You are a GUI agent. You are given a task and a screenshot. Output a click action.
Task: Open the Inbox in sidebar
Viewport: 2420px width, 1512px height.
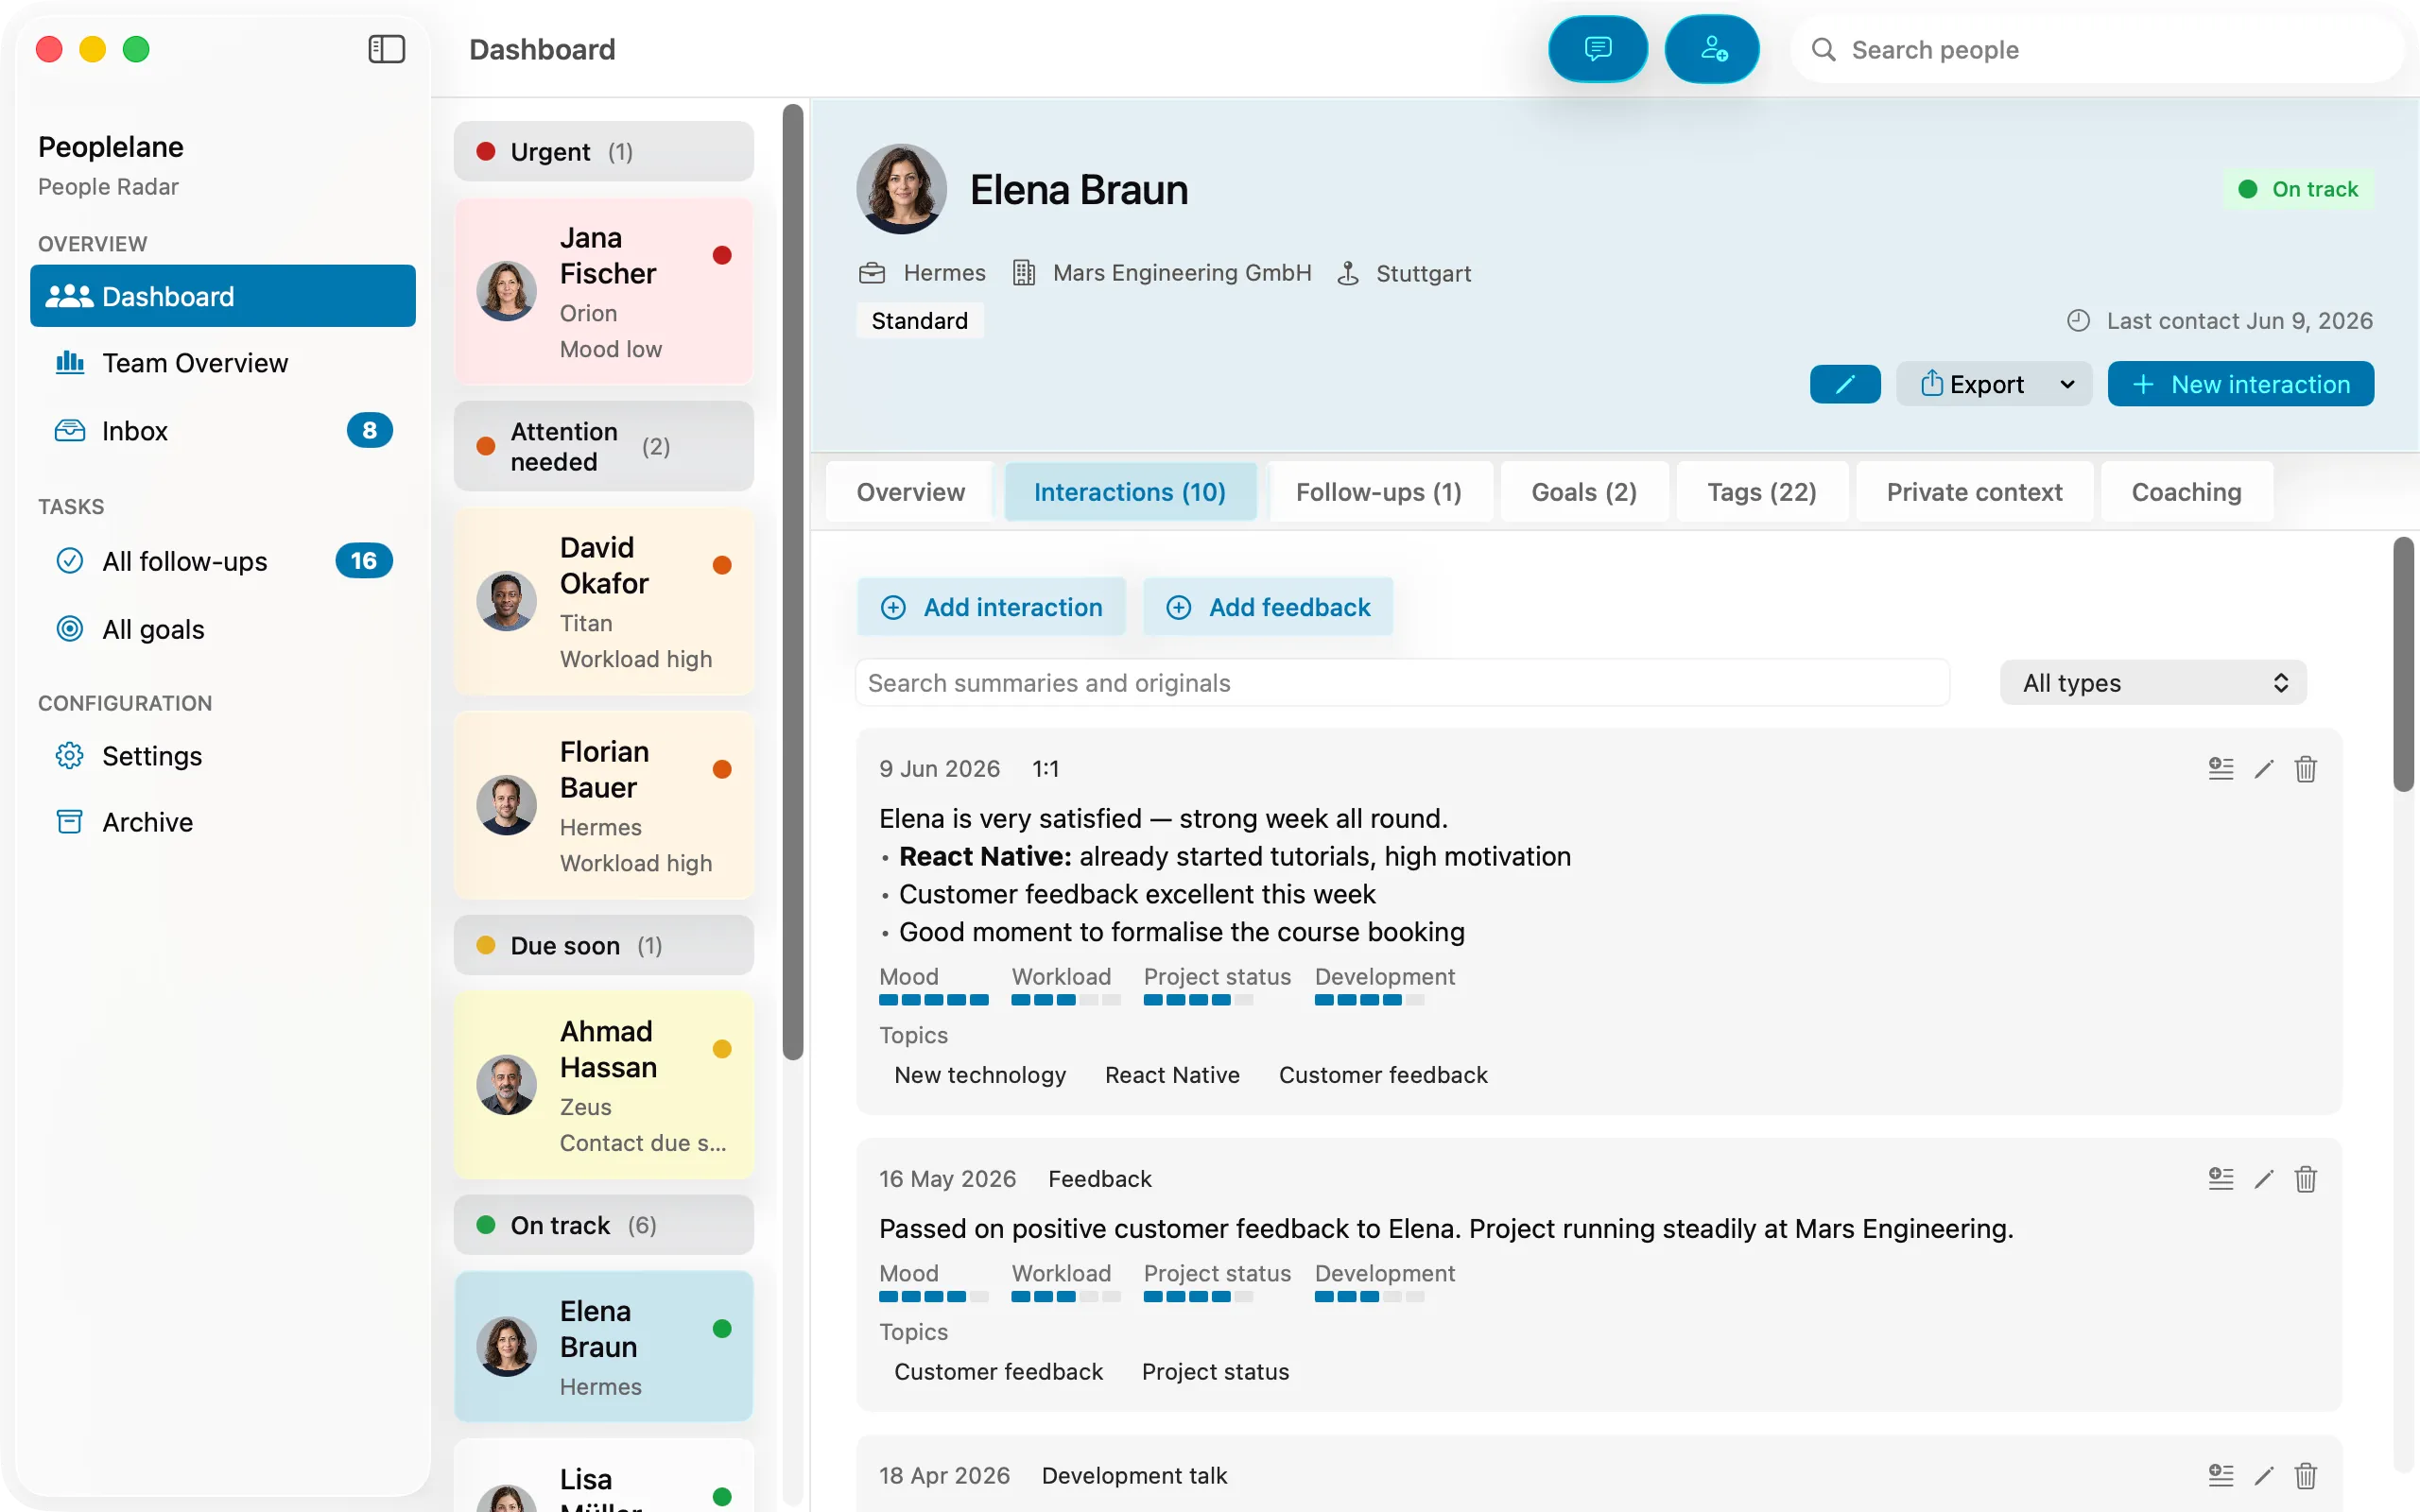click(222, 430)
